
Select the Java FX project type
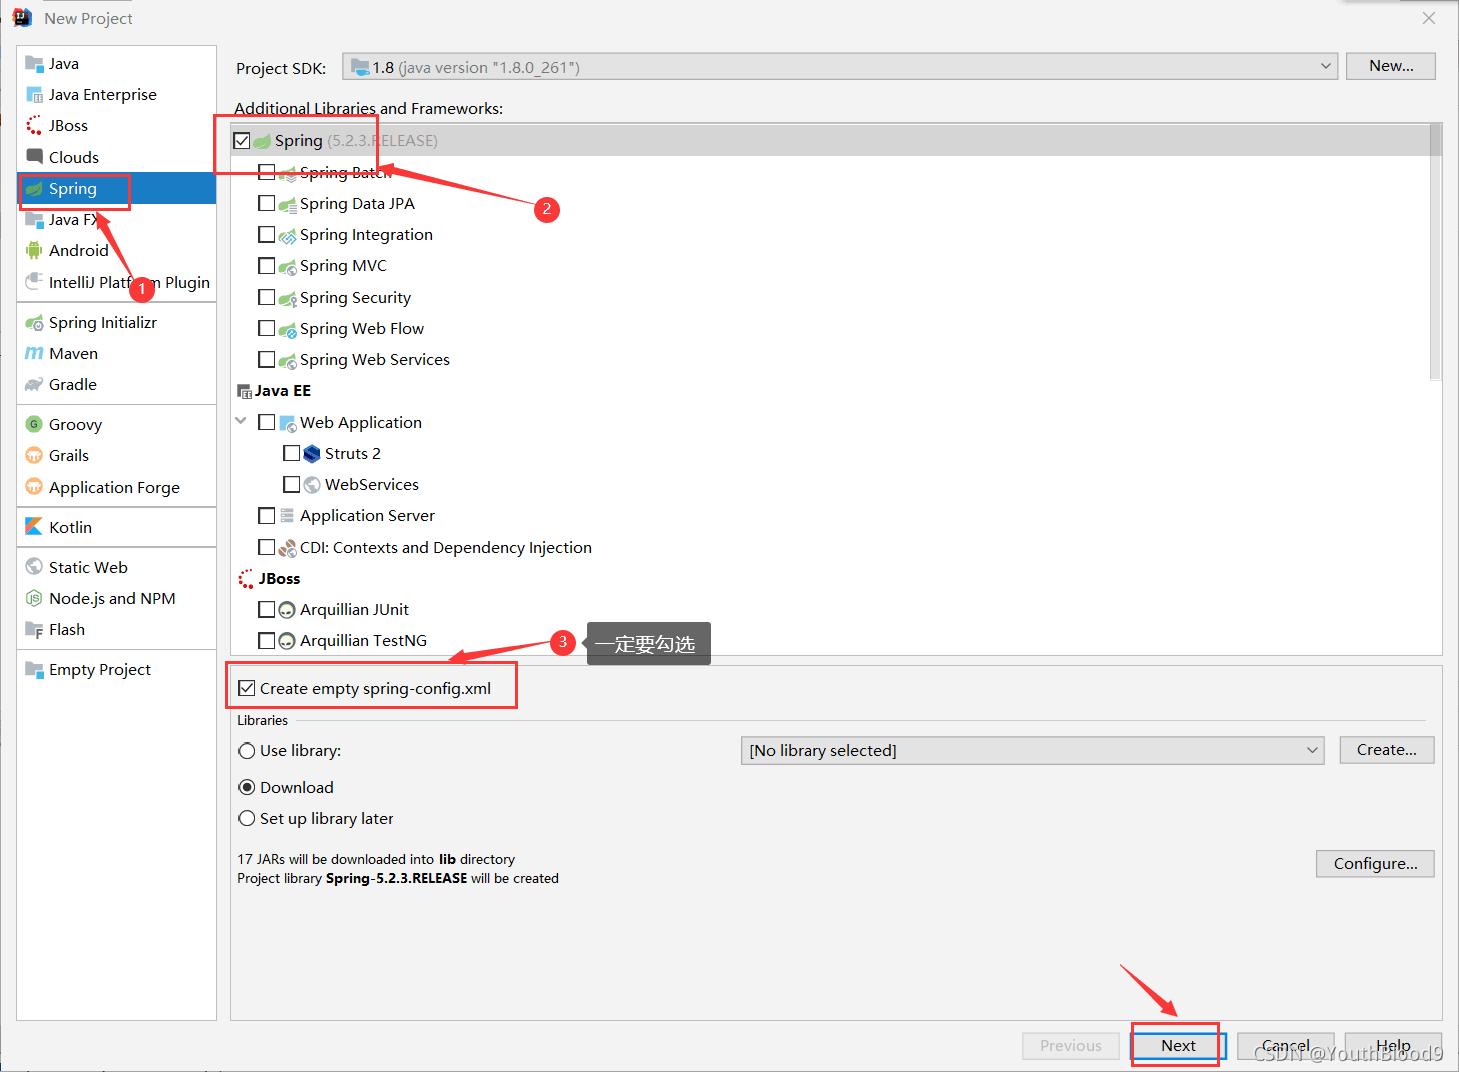[116, 220]
